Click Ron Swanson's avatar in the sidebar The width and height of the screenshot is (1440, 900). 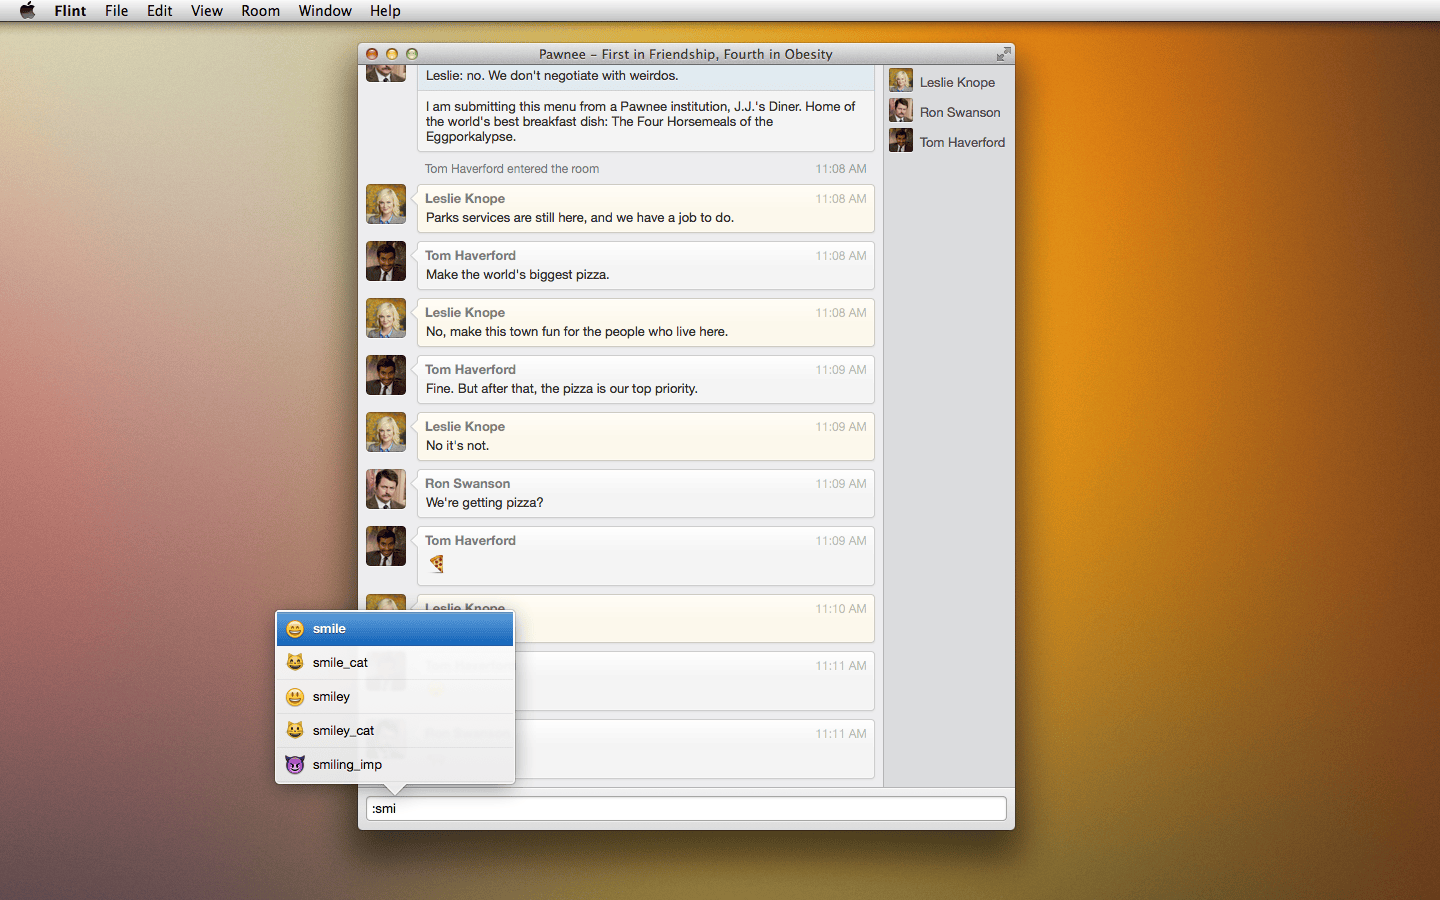(x=901, y=111)
